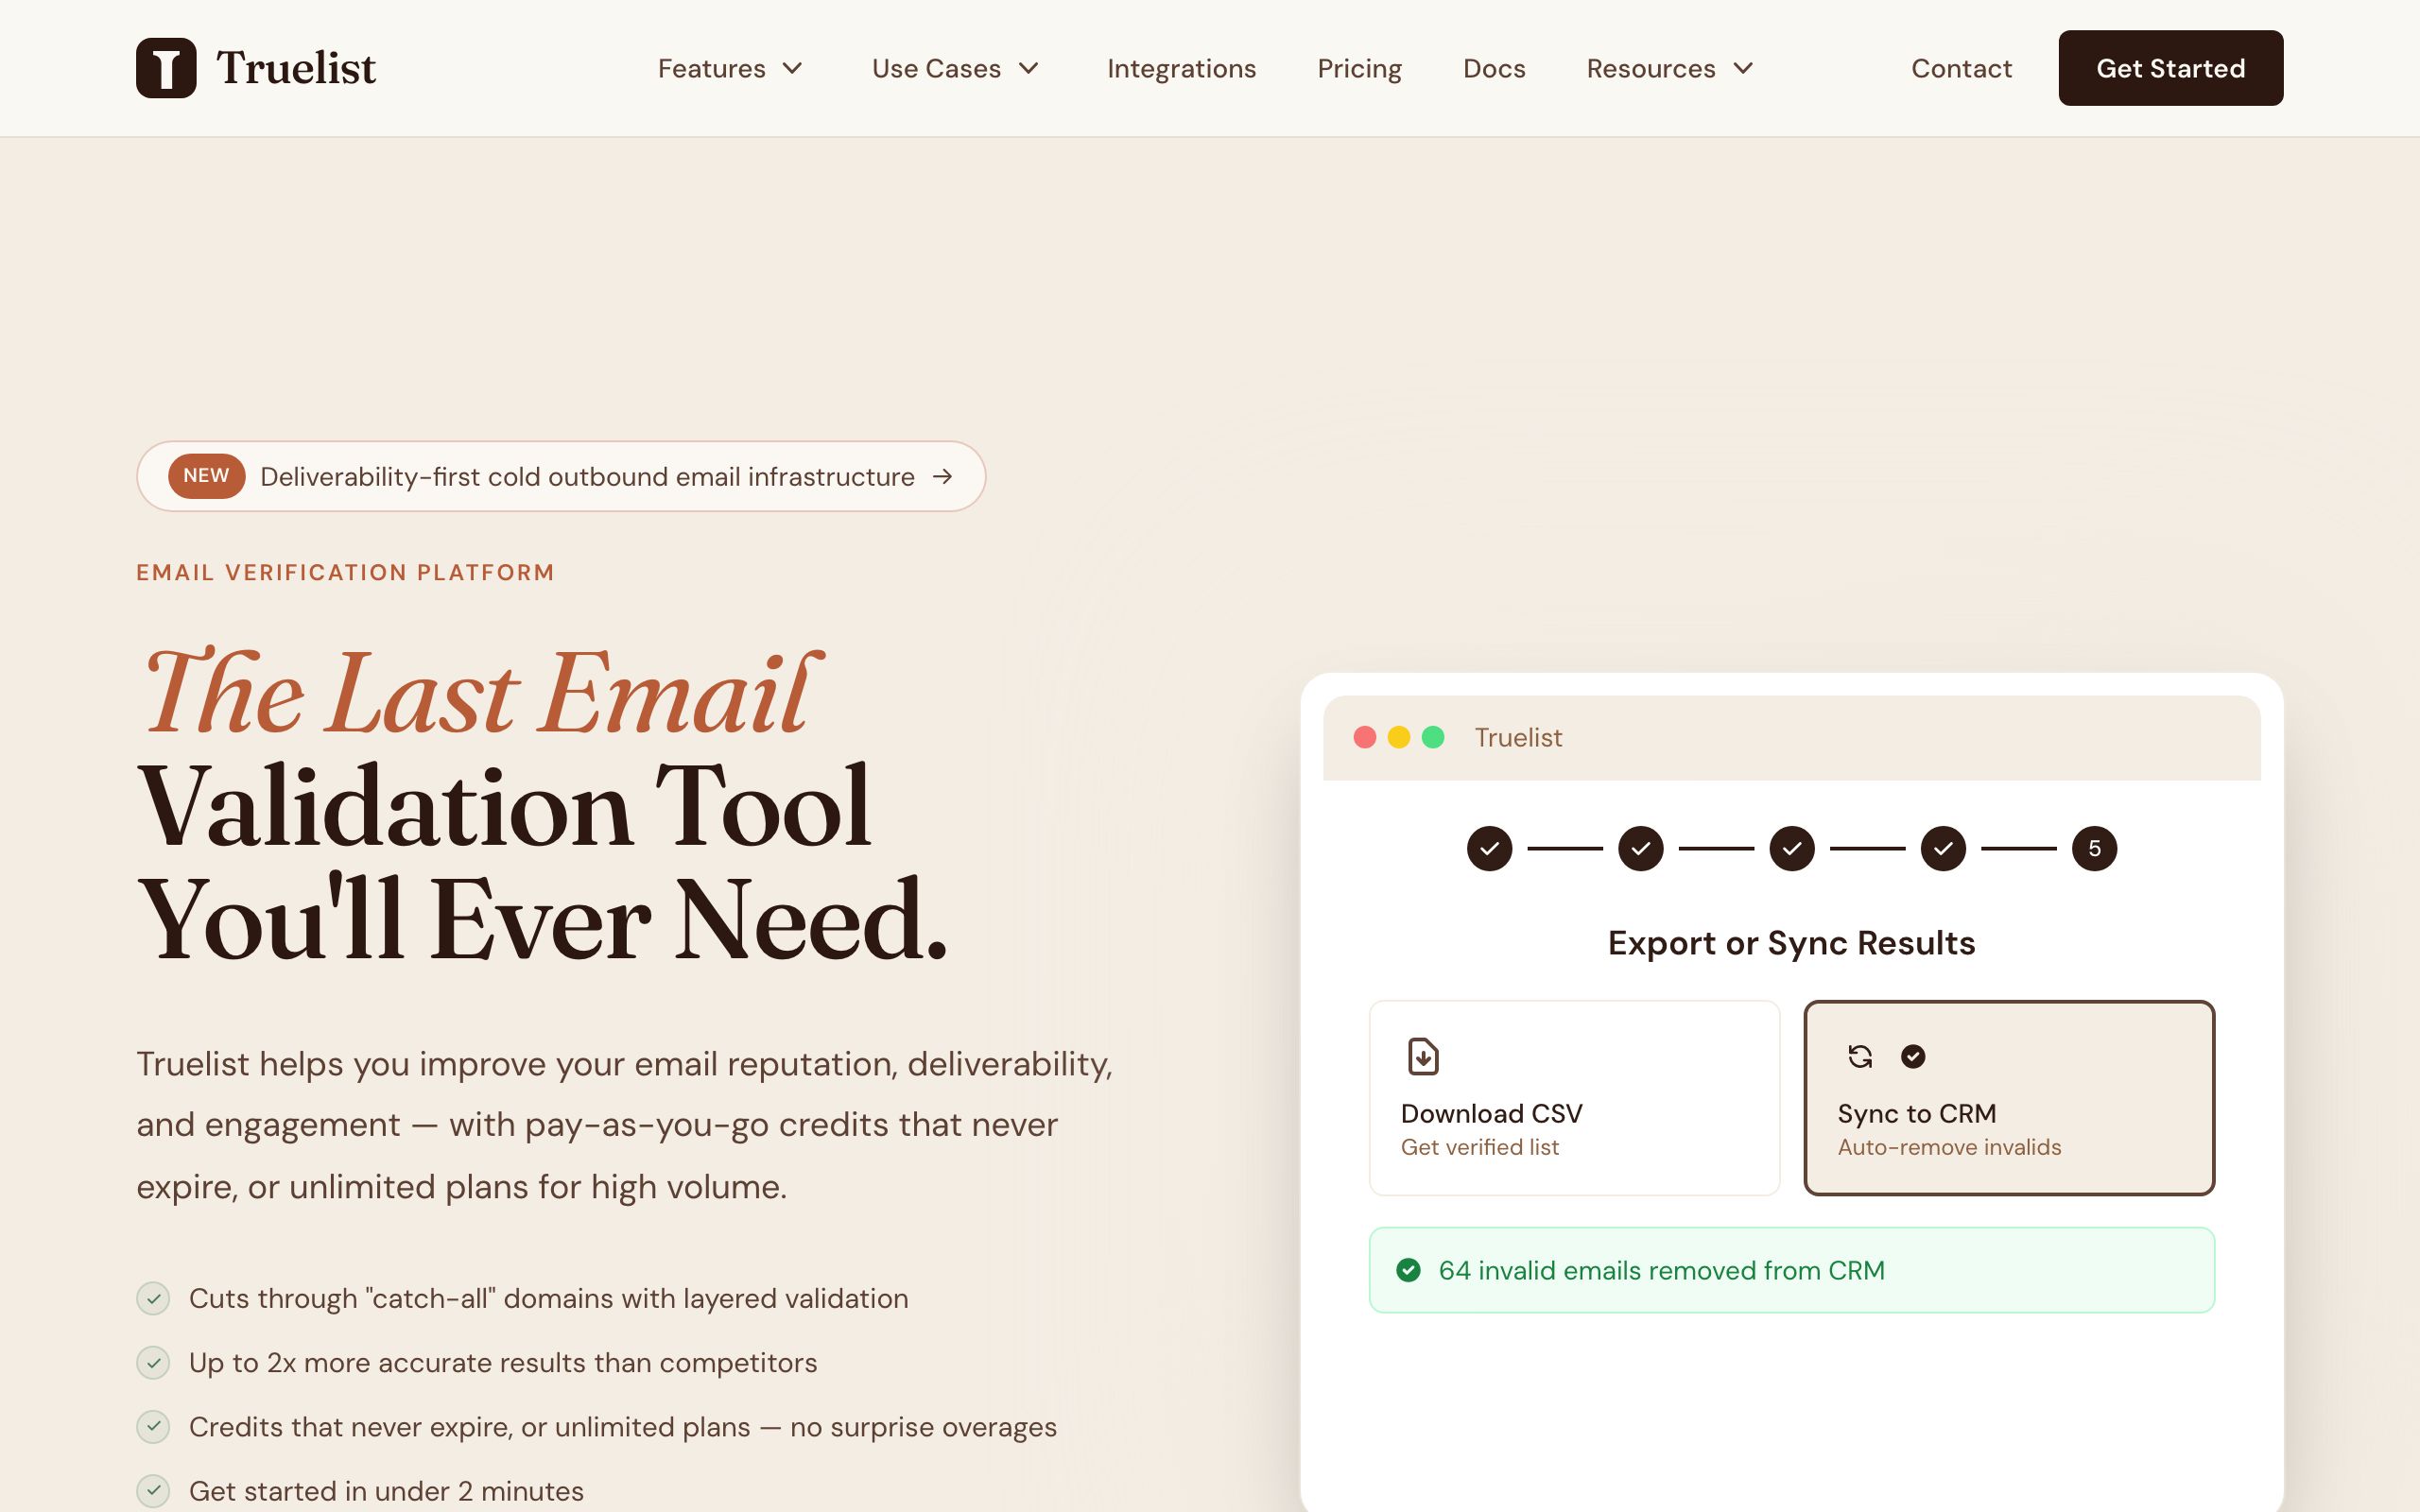Choose the Sync to CRM option card

2009,1098
